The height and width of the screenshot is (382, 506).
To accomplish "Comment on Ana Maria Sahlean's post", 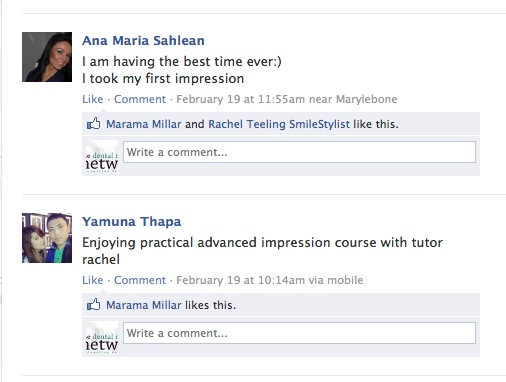I will coord(140,99).
